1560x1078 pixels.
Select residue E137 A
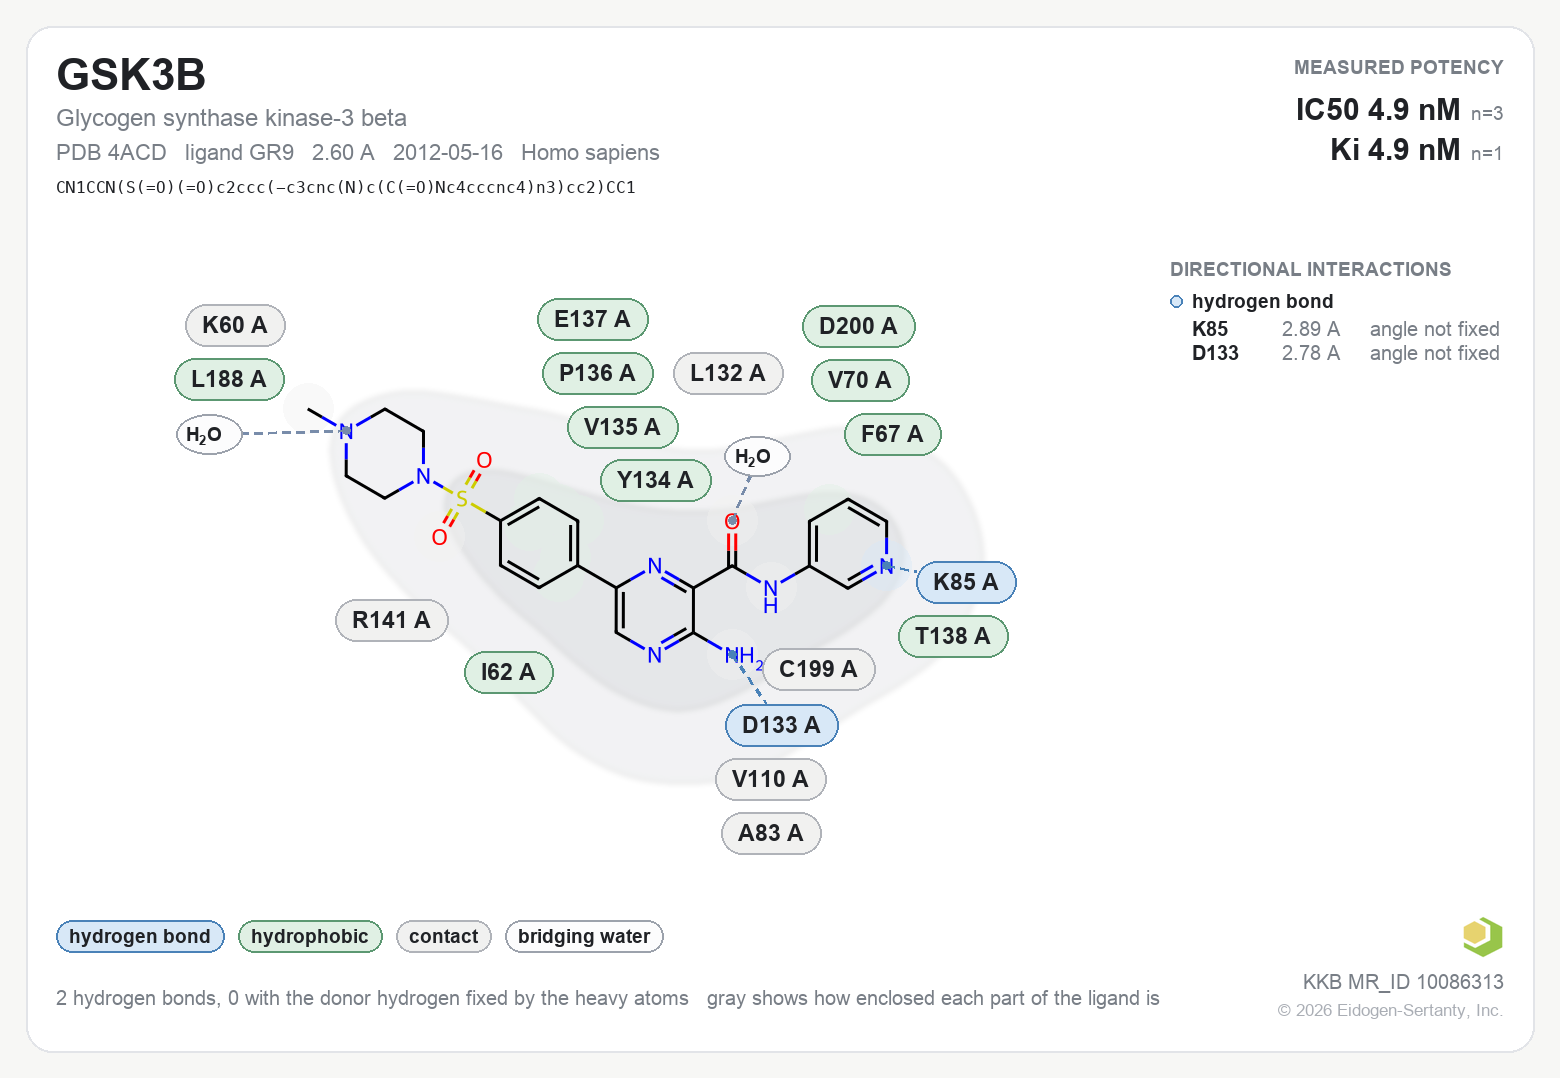(593, 319)
